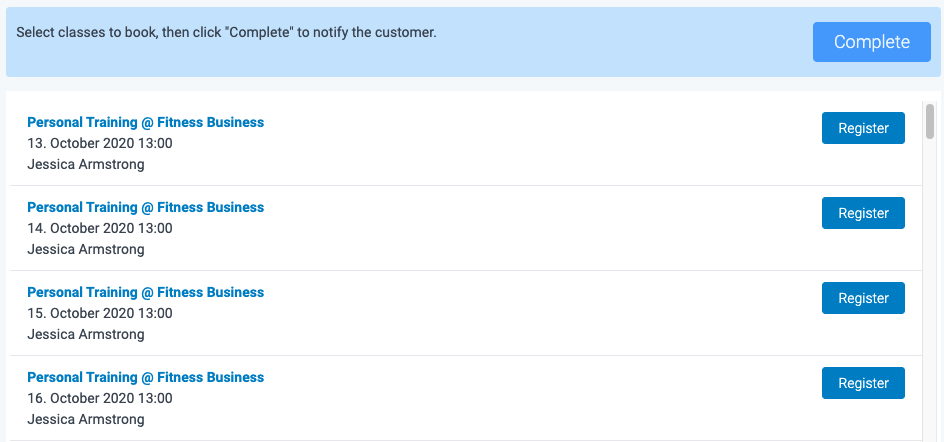Click the "Select classes to book" instruction text
The height and width of the screenshot is (442, 944).
pyautogui.click(x=227, y=32)
